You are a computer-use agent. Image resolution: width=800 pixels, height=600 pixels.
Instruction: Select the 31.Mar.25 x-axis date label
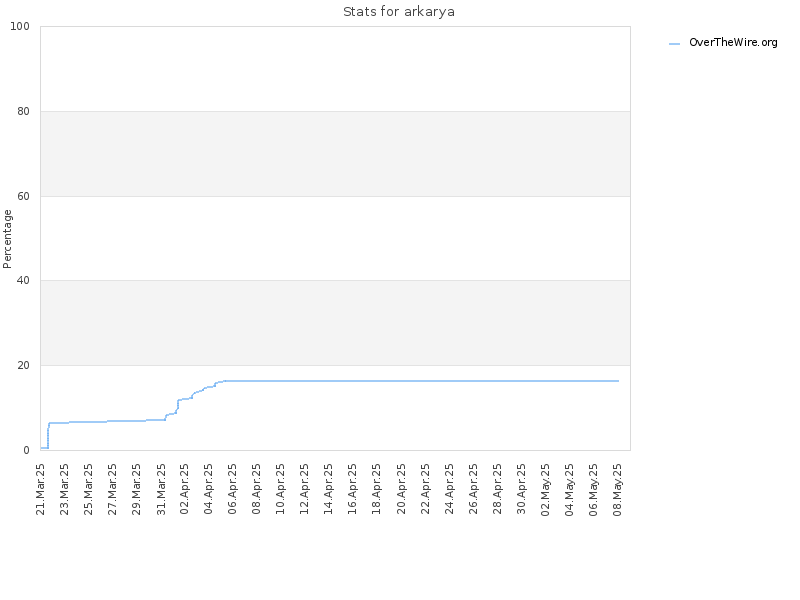tap(161, 489)
